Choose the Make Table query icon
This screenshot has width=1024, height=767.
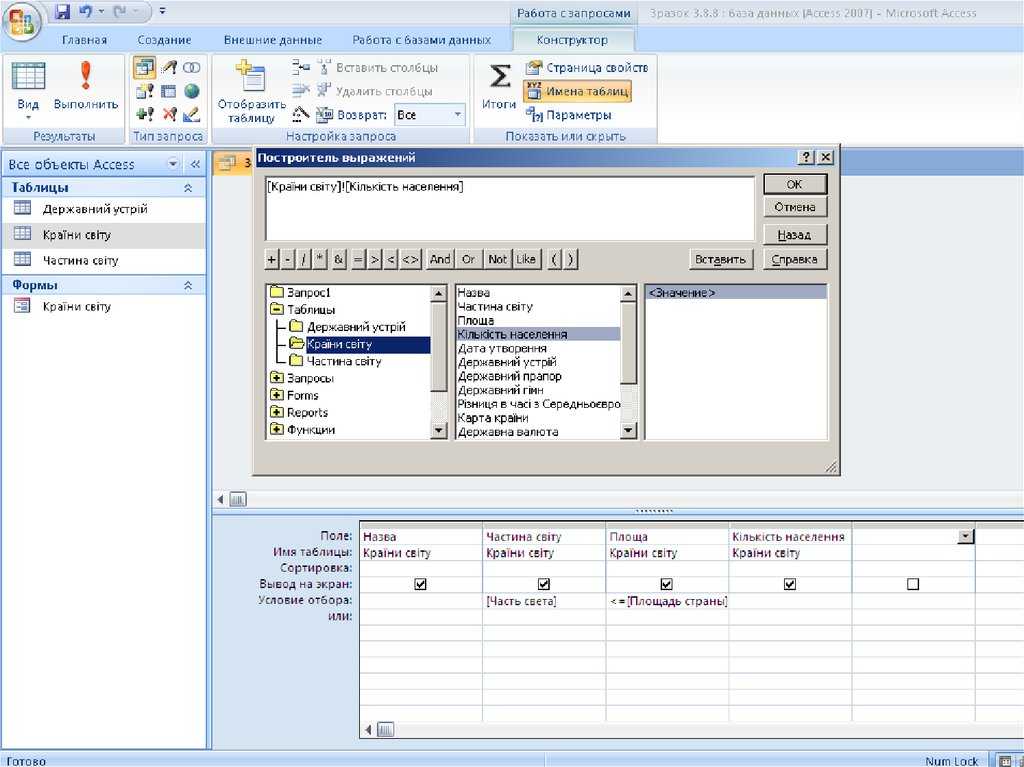tap(144, 91)
